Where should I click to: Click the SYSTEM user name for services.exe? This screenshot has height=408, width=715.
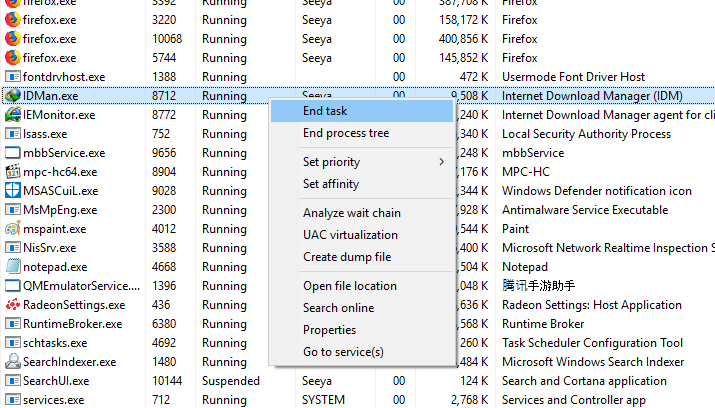point(323,400)
